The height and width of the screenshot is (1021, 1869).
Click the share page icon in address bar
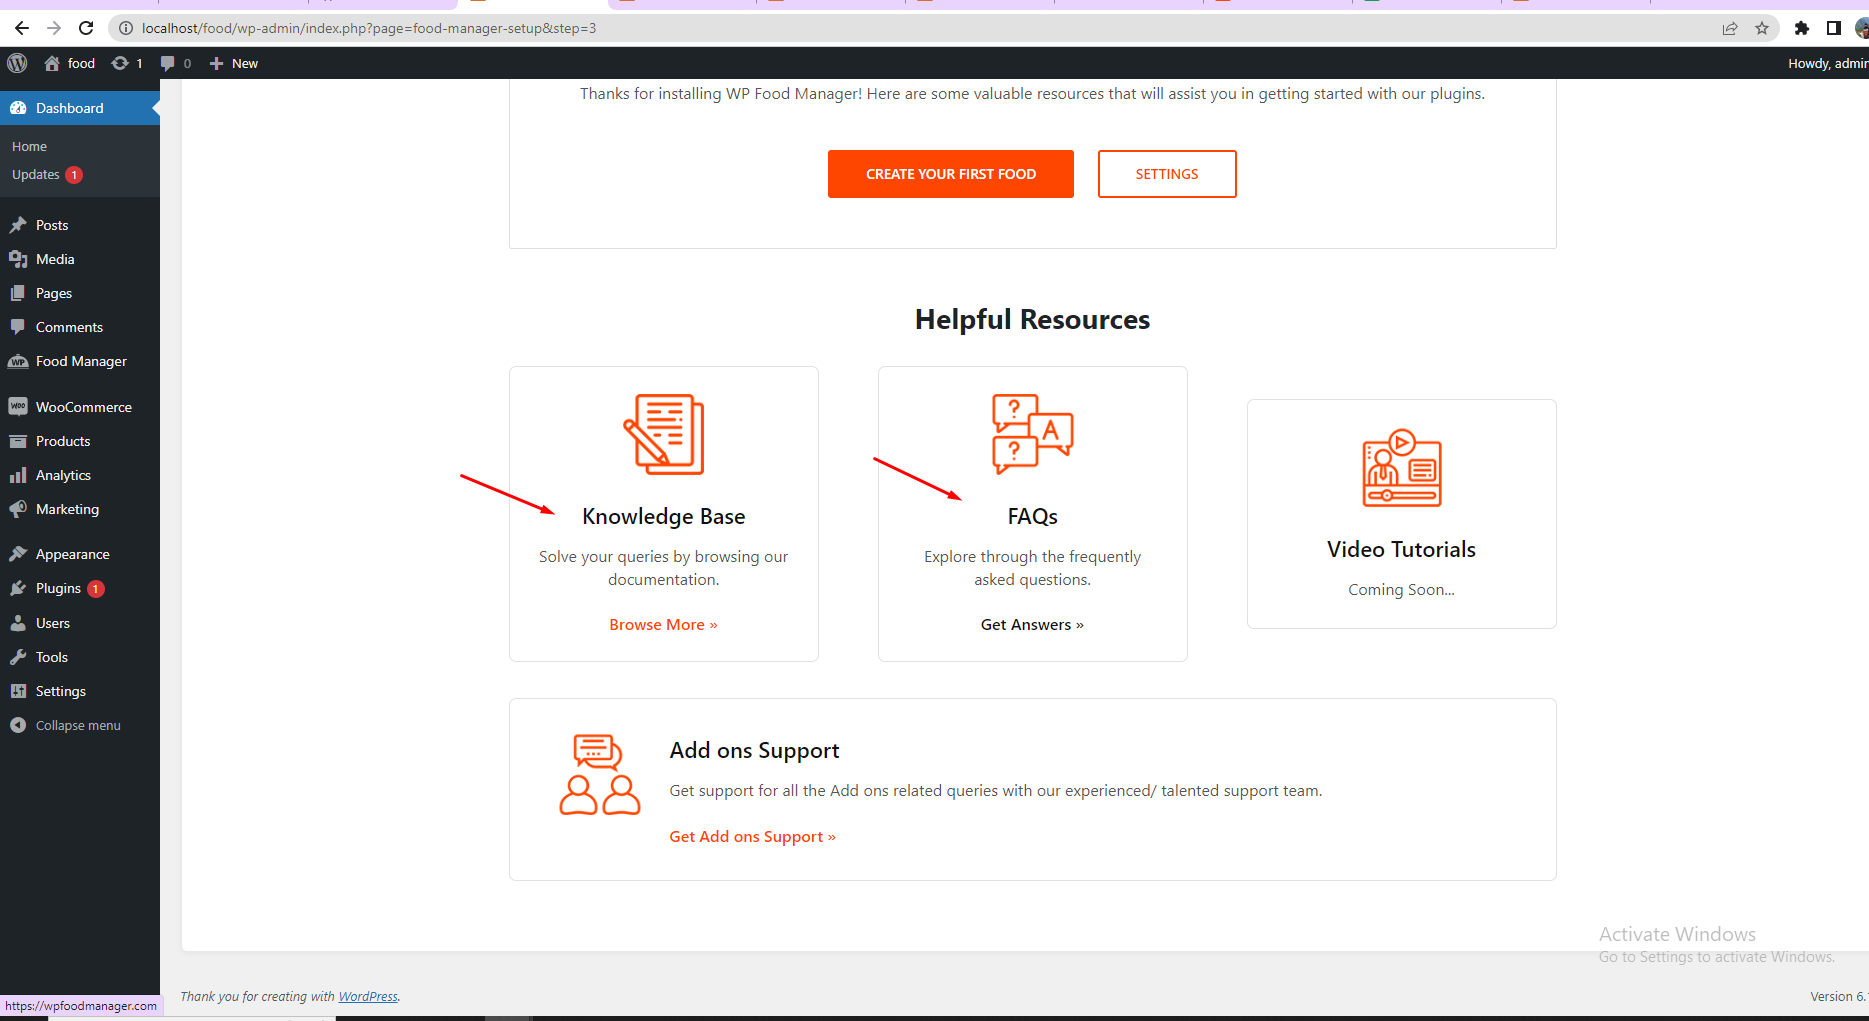pos(1730,28)
